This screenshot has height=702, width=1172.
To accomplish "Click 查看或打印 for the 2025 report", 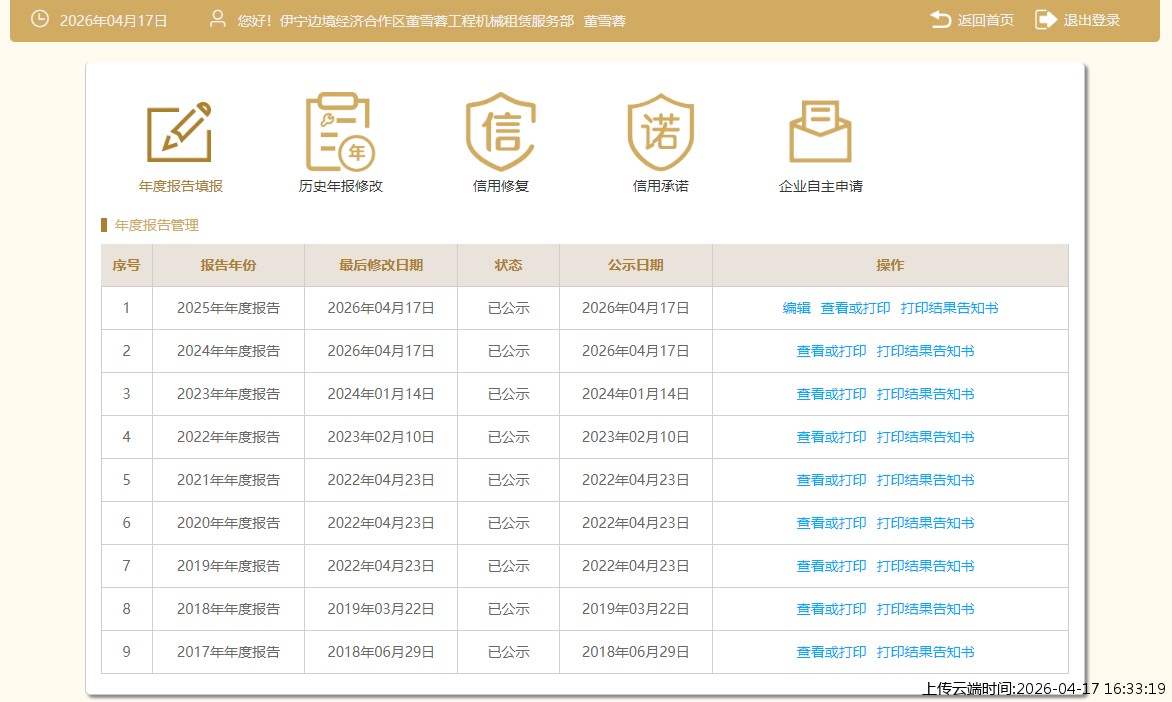I will [x=855, y=308].
